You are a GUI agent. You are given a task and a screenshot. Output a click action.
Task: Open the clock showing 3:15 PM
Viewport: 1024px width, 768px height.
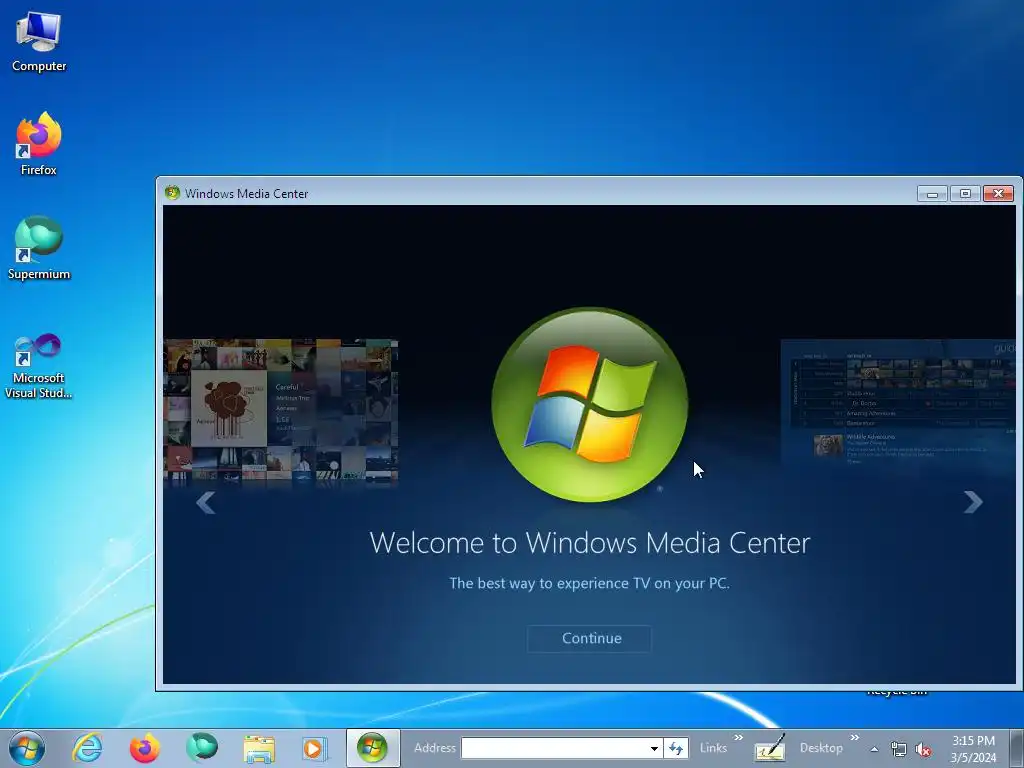pos(973,748)
